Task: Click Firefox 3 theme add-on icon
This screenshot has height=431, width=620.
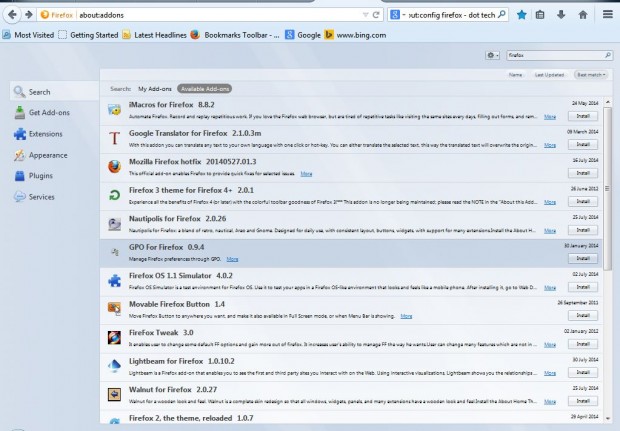Action: [114, 195]
